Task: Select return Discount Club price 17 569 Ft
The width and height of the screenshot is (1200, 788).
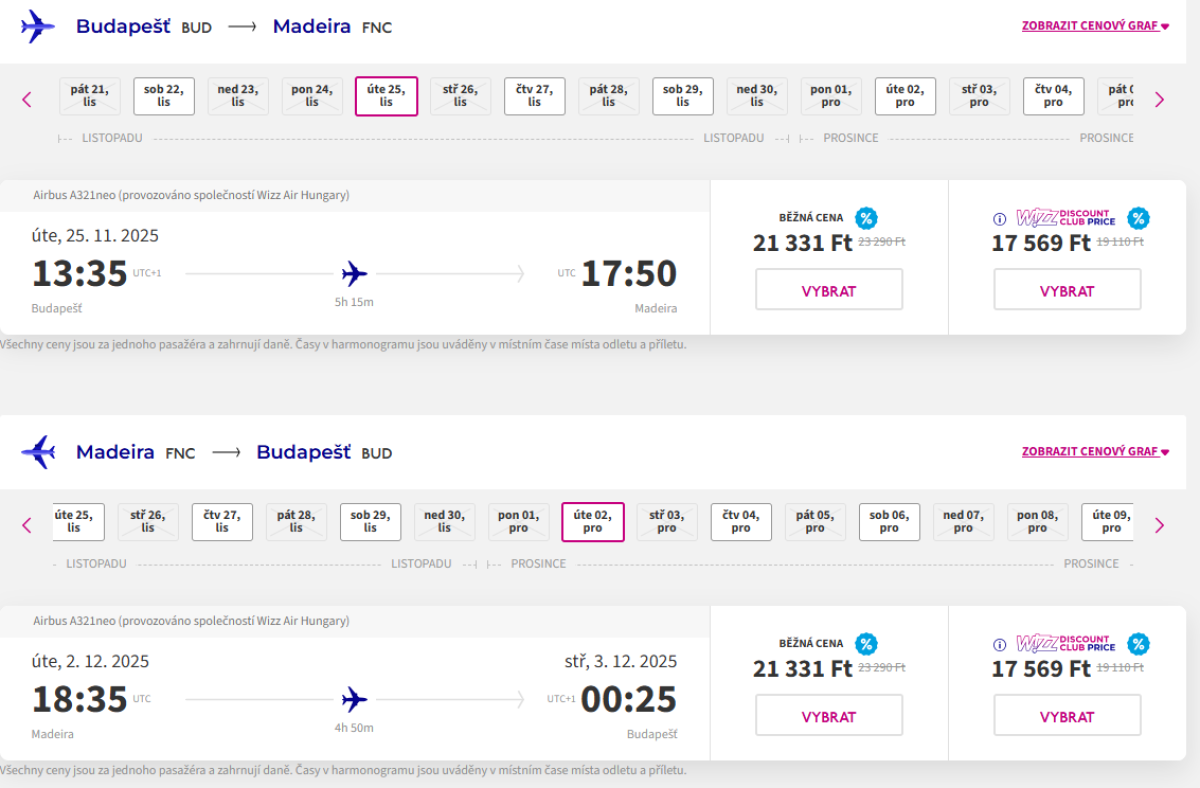Action: (x=1067, y=716)
